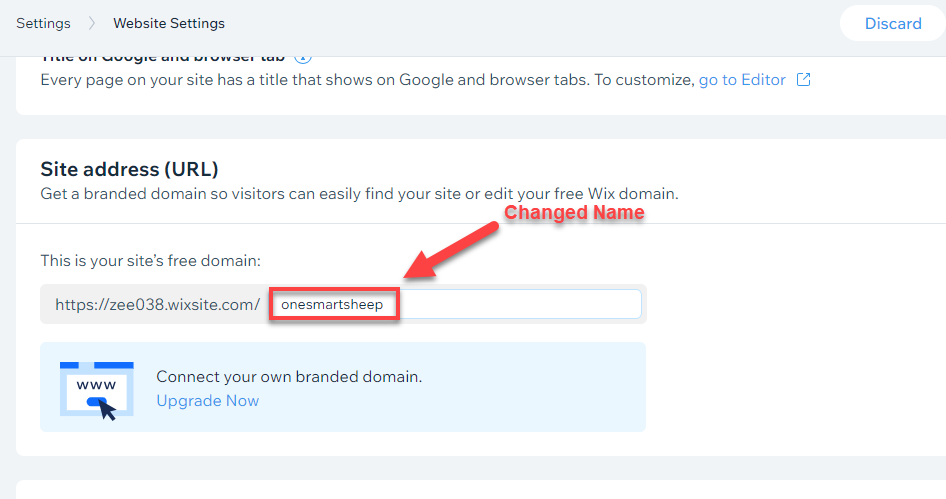
Task: Click the https://zee038.wixsite.com/ URL prefix
Action: click(157, 305)
